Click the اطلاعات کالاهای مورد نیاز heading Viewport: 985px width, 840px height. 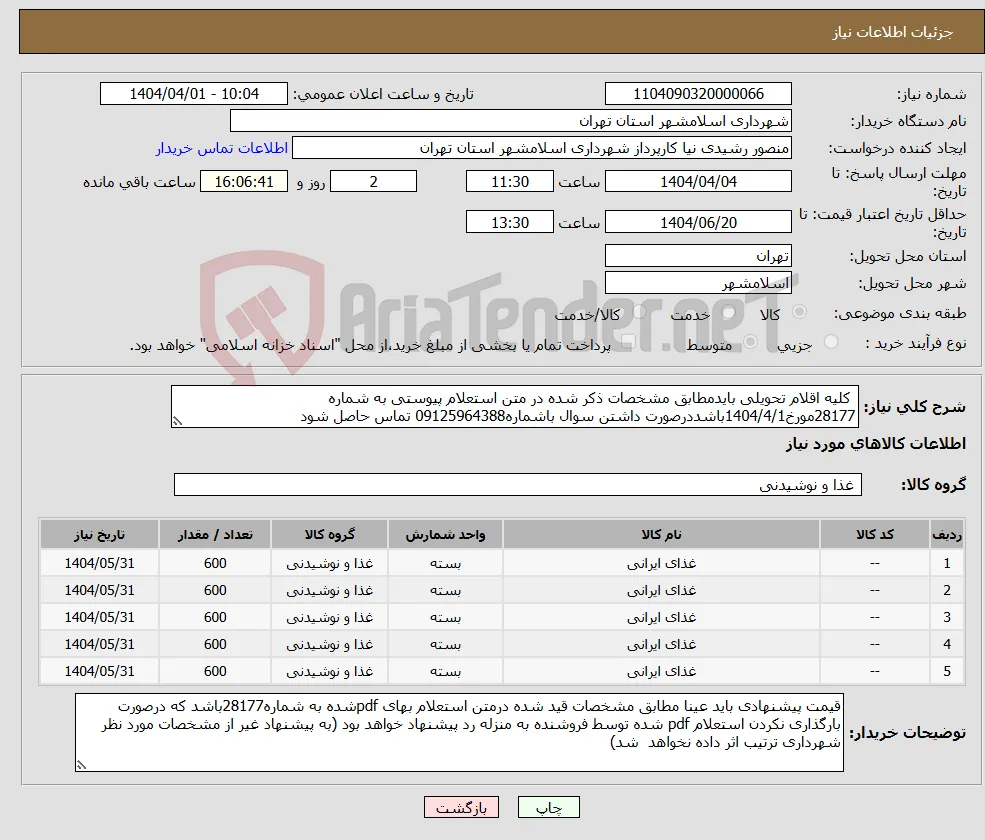click(875, 444)
